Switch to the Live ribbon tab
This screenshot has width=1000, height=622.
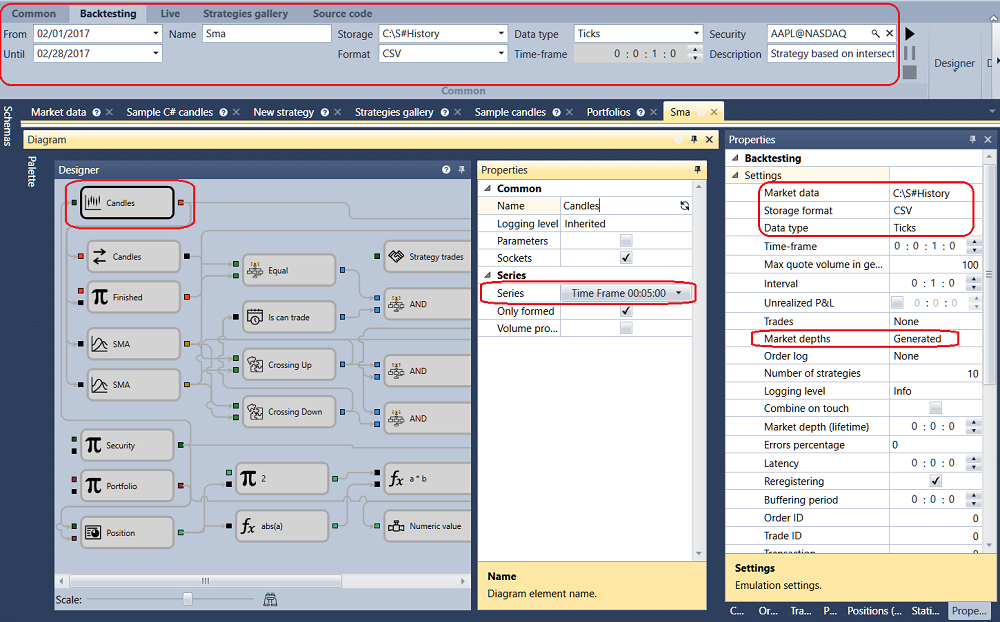click(x=170, y=13)
